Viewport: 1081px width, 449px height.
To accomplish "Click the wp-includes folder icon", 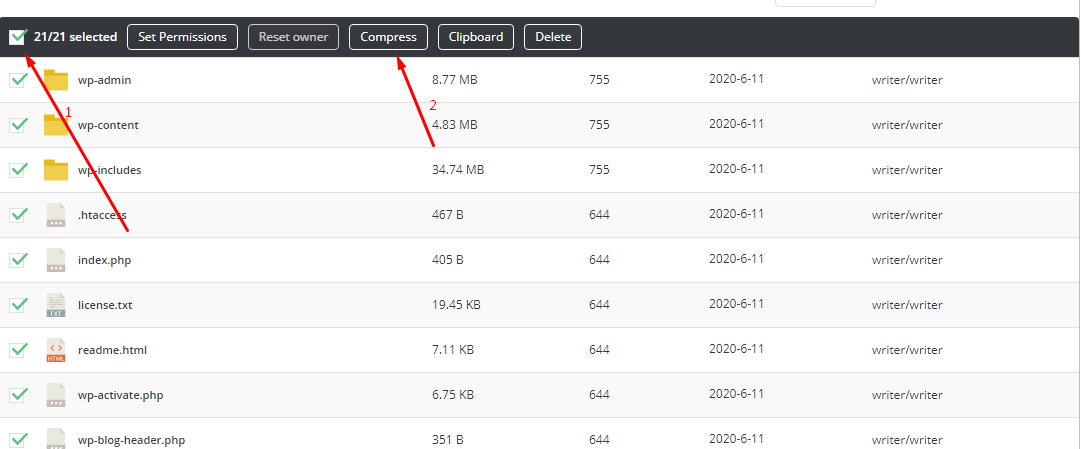I will coord(56,170).
